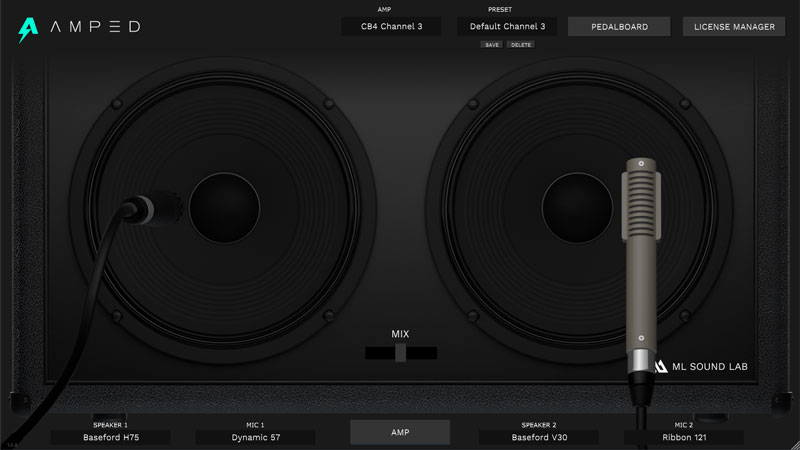Open the License Manager
This screenshot has width=800, height=450.
[734, 27]
